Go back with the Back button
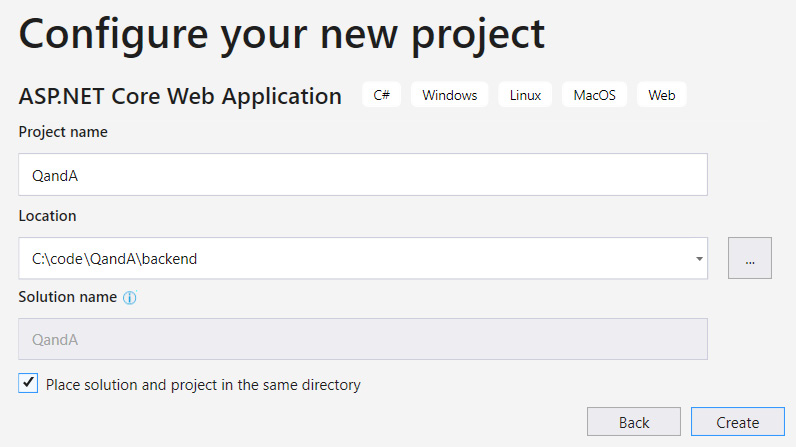This screenshot has height=447, width=796. (634, 422)
